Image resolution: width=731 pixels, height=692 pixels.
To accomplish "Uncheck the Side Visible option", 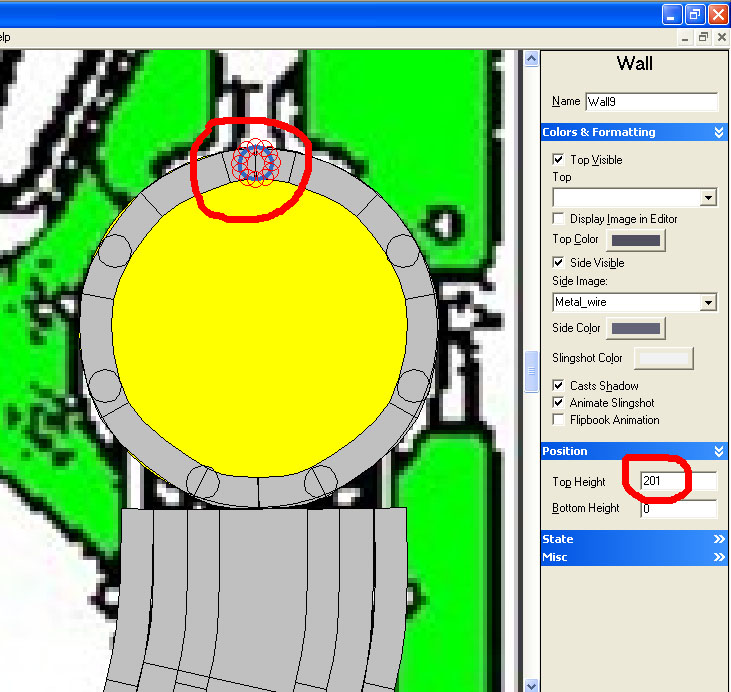I will (x=558, y=263).
